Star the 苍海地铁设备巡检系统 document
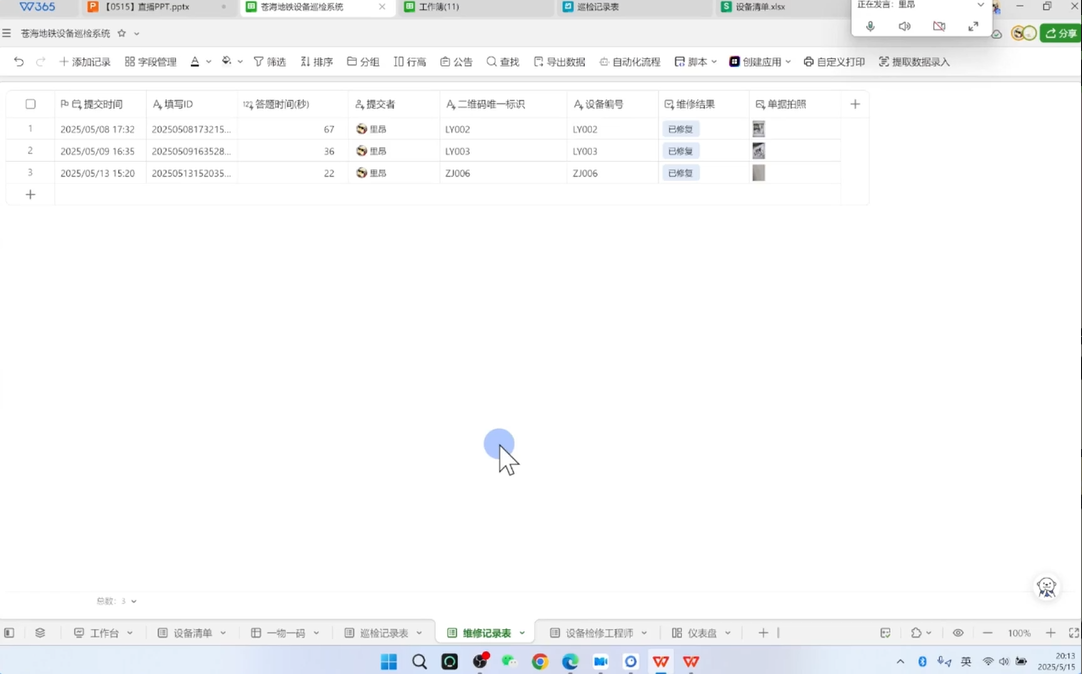The height and width of the screenshot is (674, 1082). pyautogui.click(x=122, y=33)
